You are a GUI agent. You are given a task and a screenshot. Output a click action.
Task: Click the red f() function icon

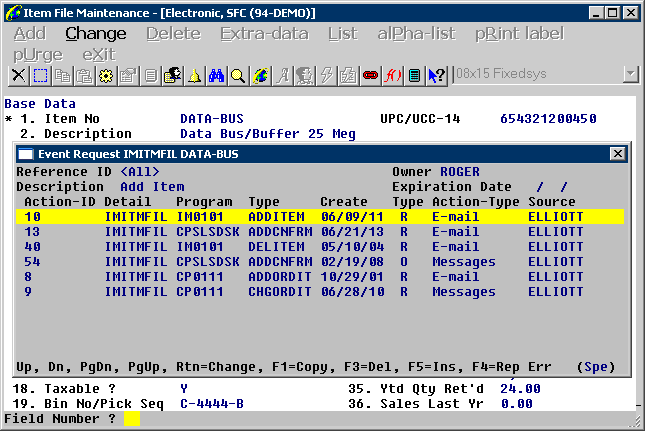click(x=392, y=76)
